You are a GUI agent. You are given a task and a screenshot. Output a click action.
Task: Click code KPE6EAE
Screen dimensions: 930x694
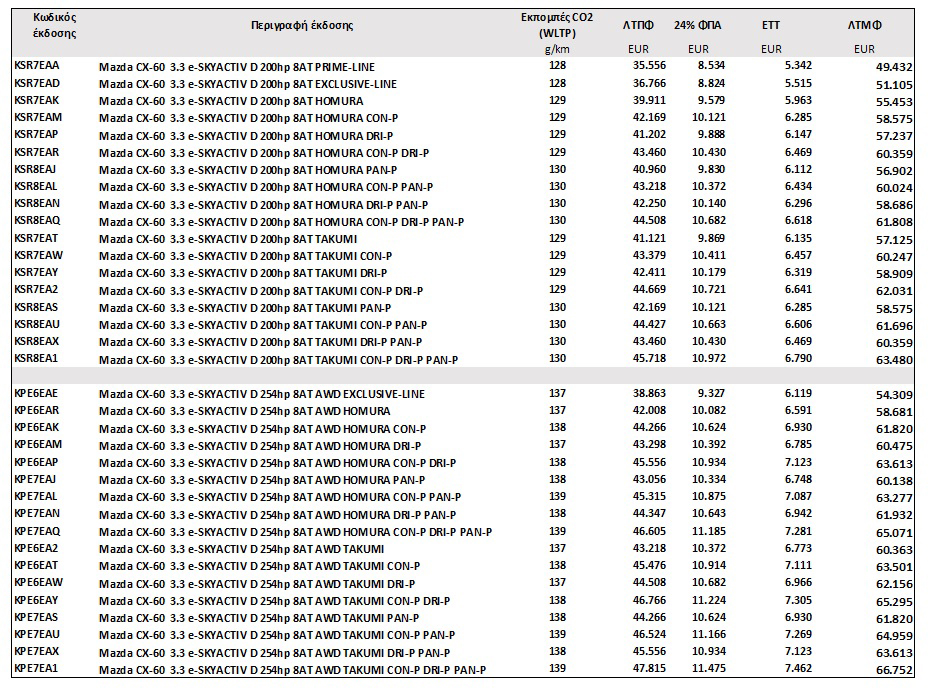36,393
